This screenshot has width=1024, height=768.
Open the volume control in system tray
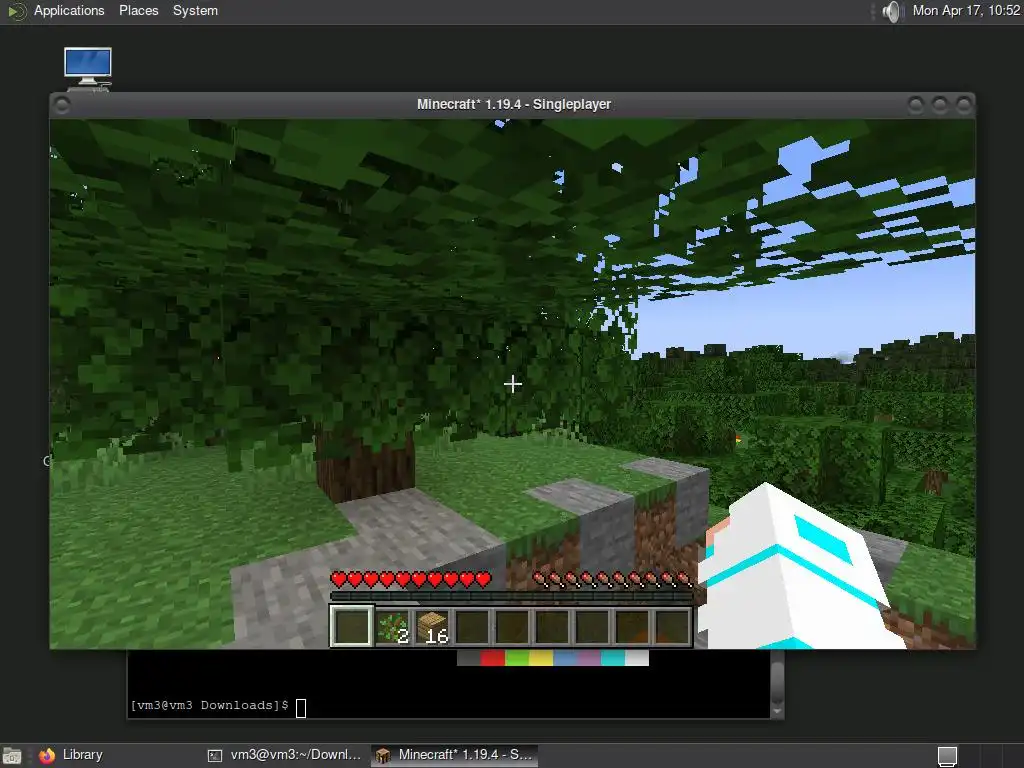click(891, 11)
